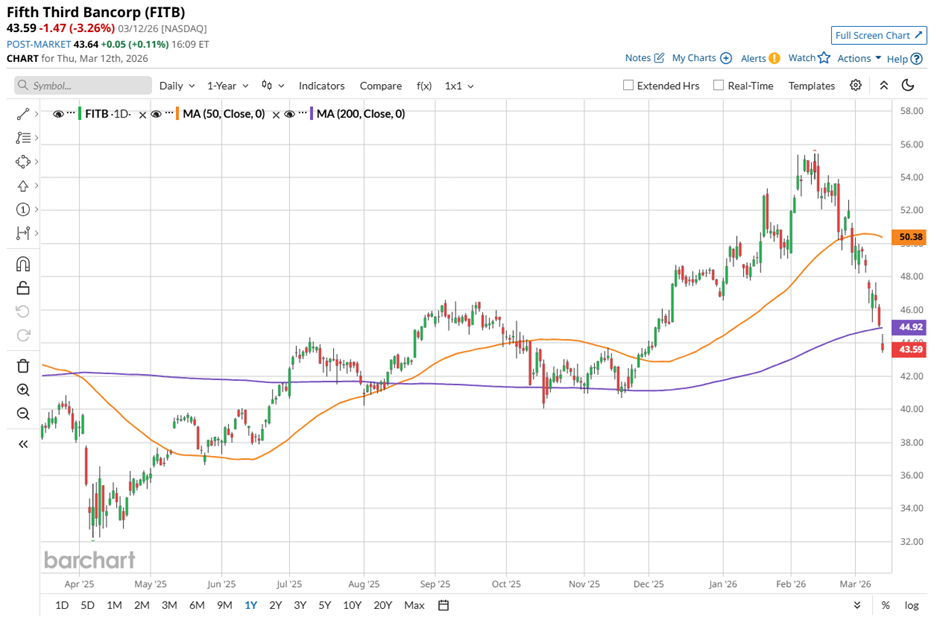Enable the Extended Hrs checkbox

click(x=628, y=86)
